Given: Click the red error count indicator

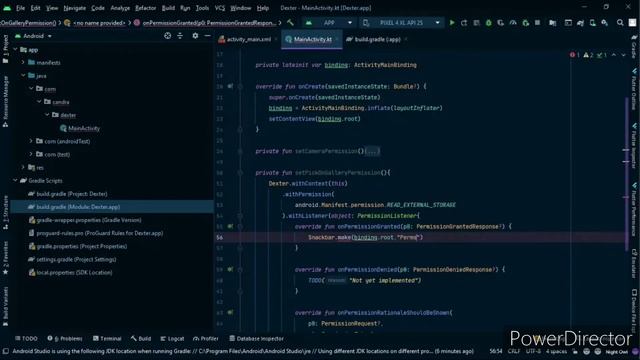Looking at the screenshot, I should tap(575, 55).
